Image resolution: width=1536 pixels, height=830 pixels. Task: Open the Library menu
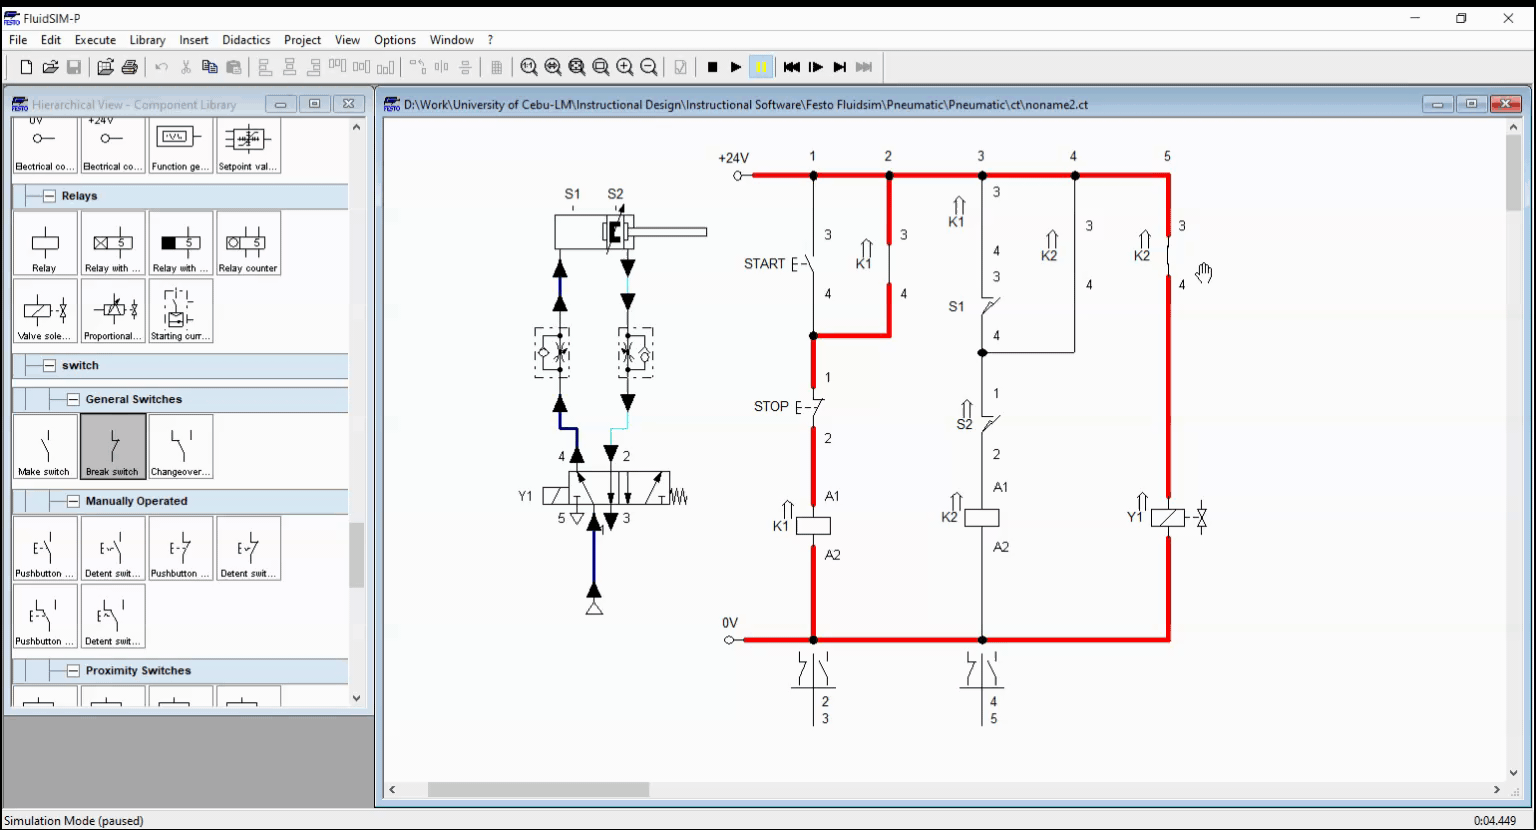click(147, 40)
